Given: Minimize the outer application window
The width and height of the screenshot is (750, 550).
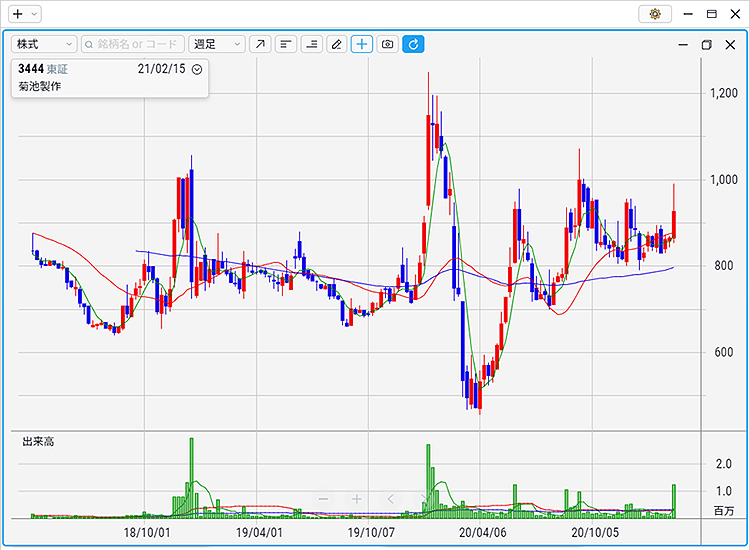Looking at the screenshot, I should [x=688, y=14].
